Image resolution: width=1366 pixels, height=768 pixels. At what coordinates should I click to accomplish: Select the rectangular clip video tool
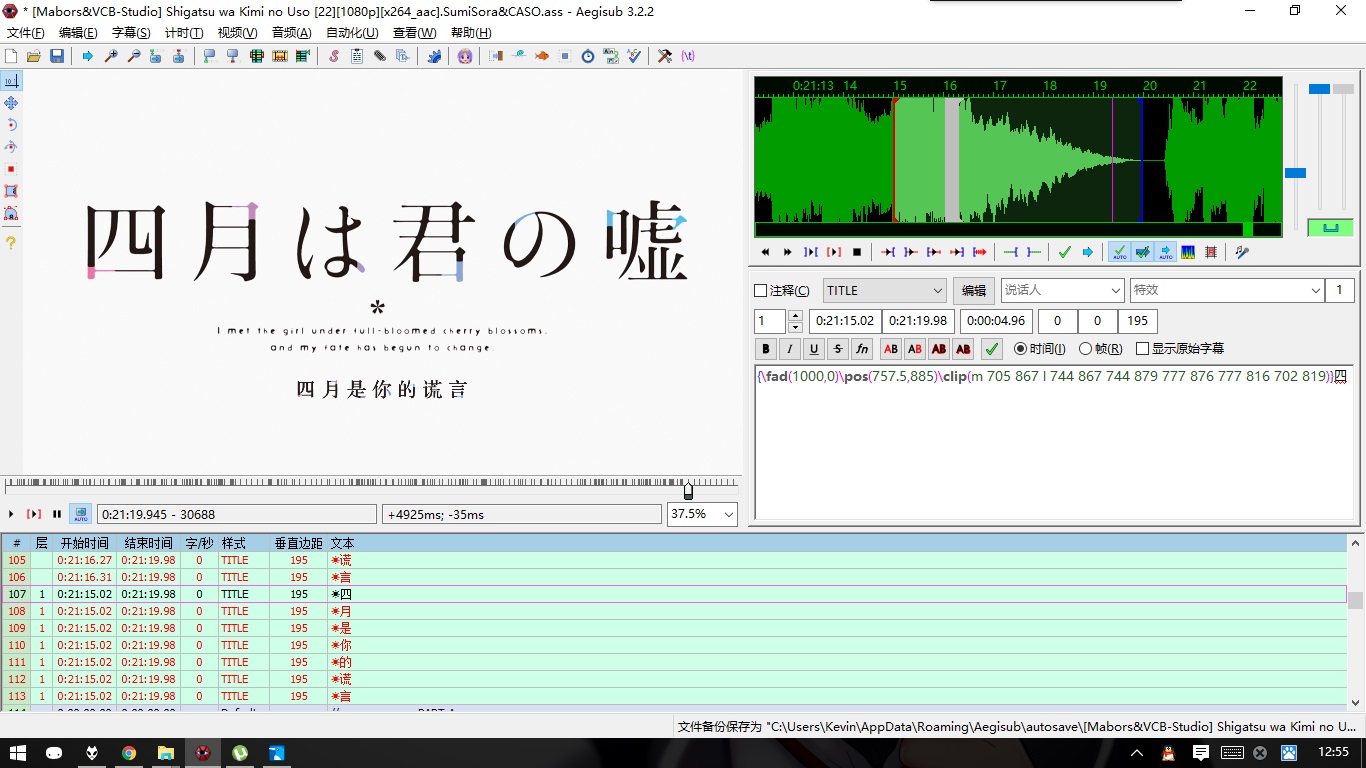click(11, 191)
